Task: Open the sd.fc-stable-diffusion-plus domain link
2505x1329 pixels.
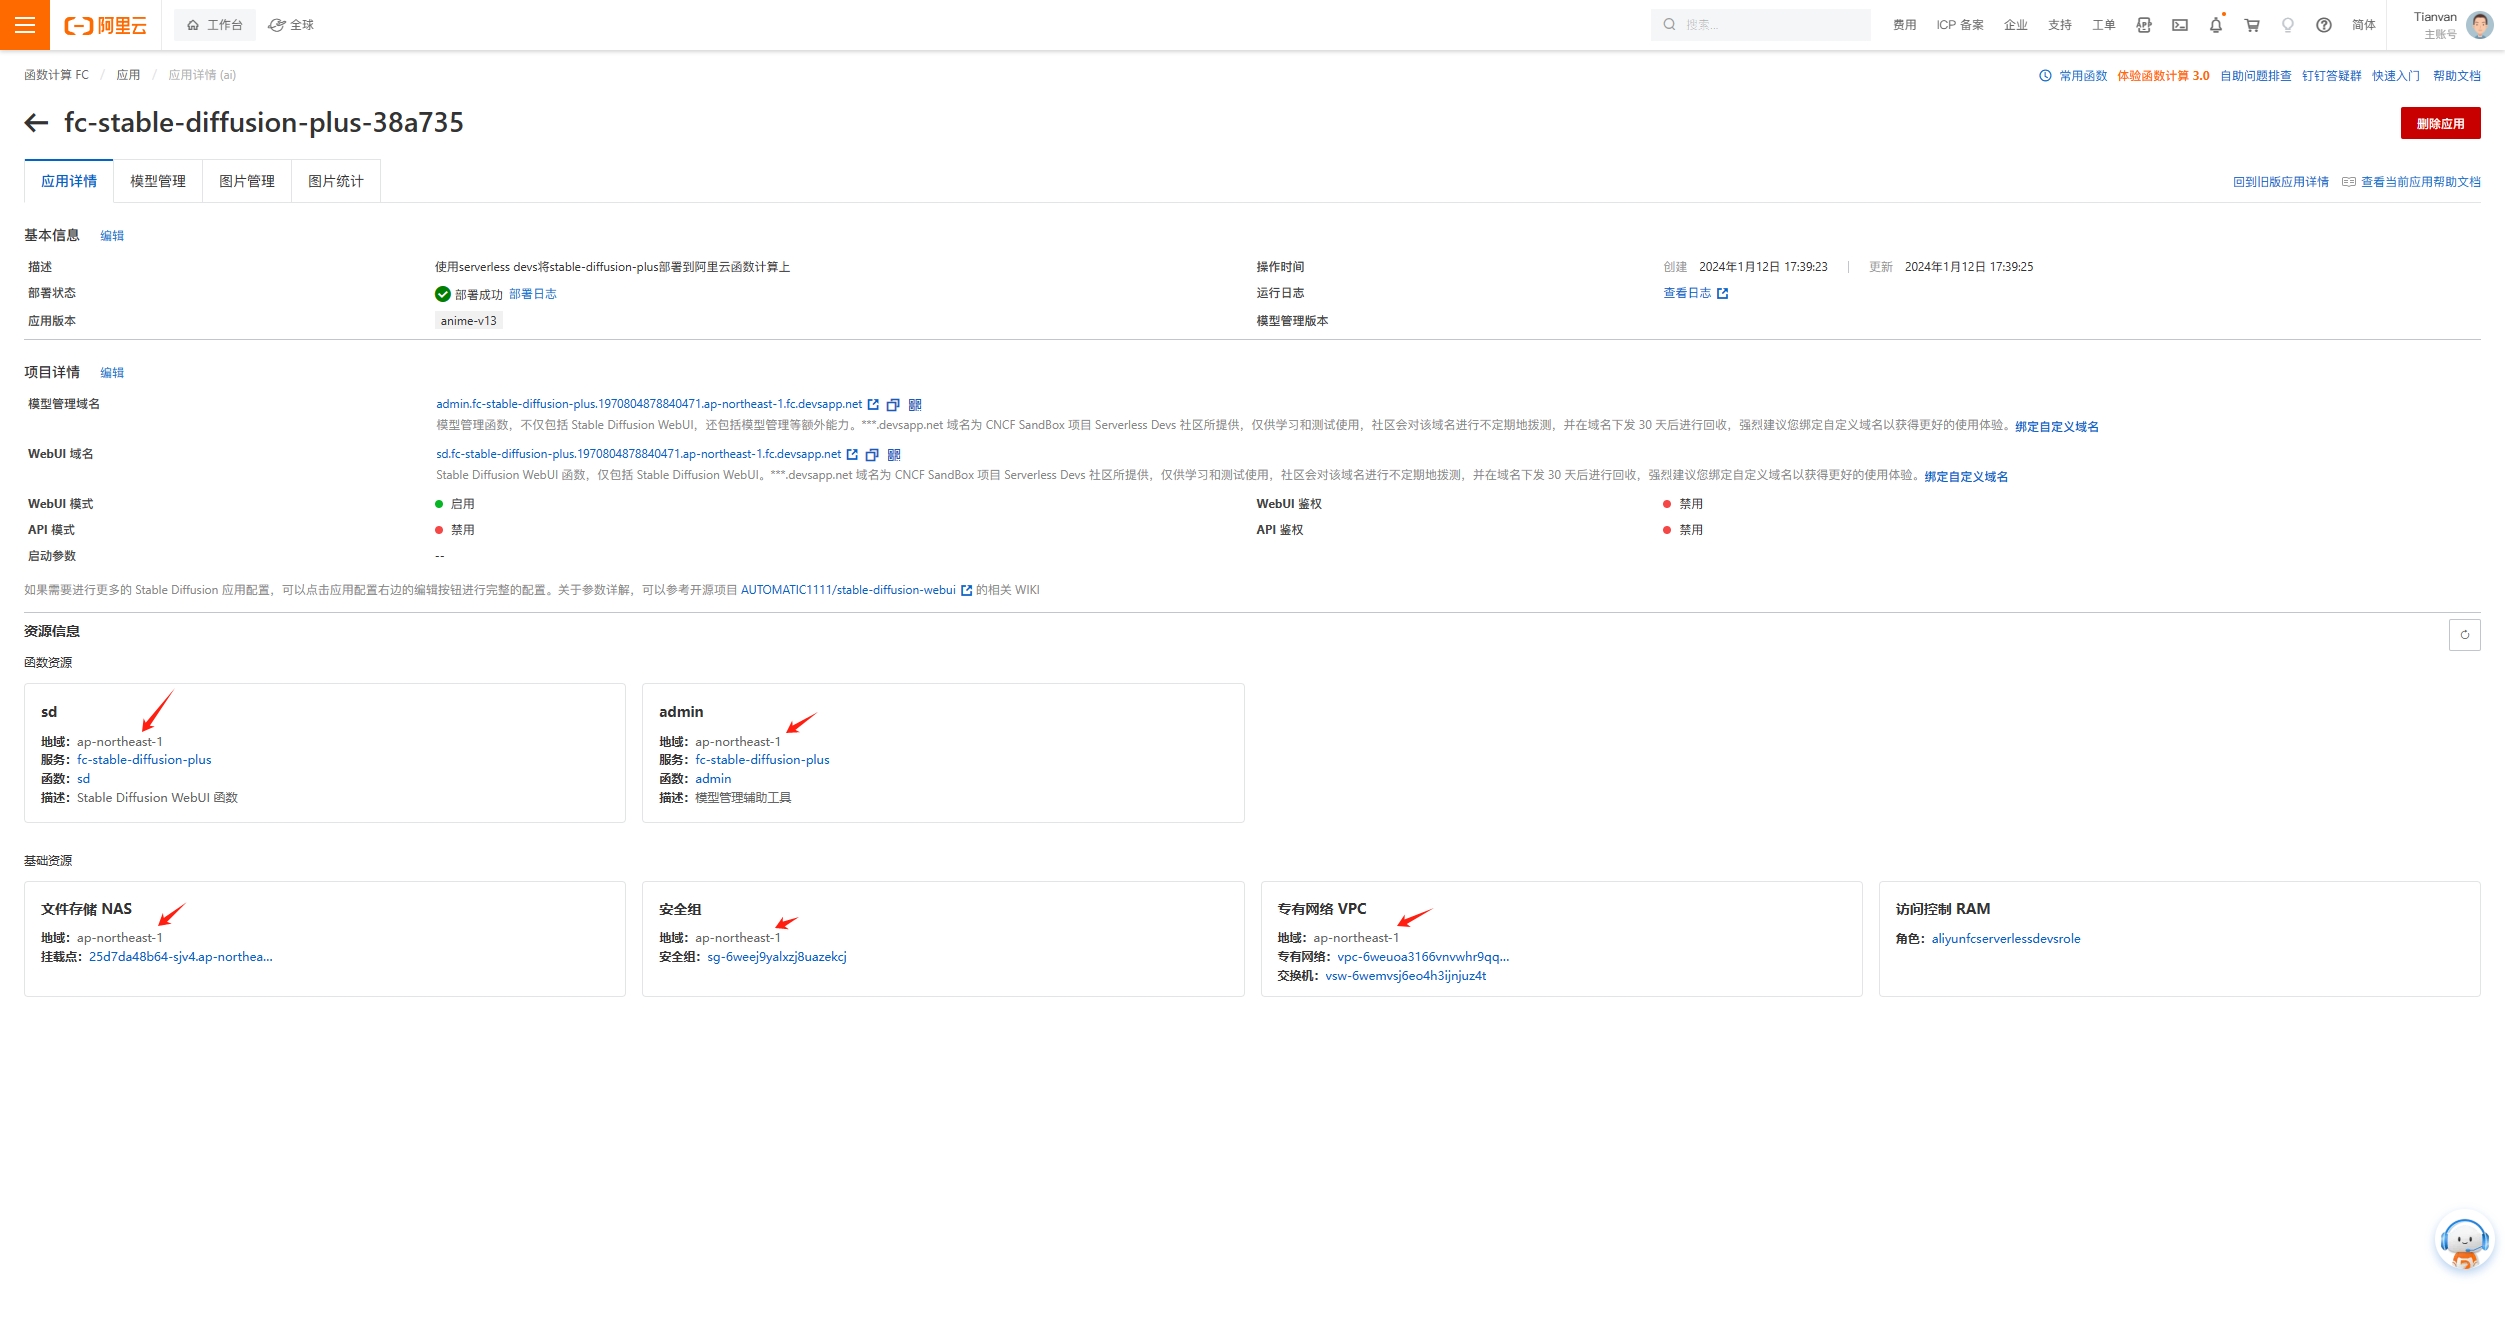Action: pos(638,454)
